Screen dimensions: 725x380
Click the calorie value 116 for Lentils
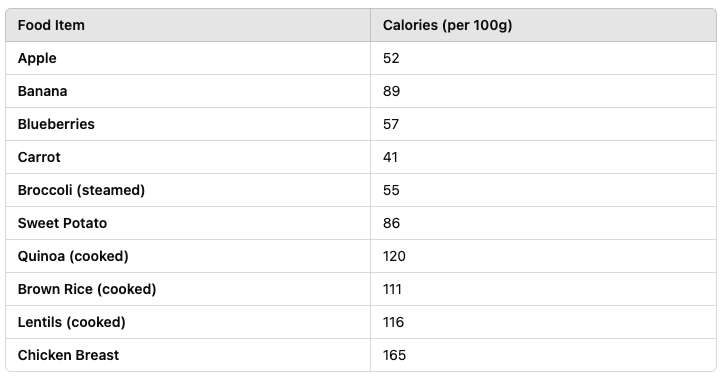(393, 322)
